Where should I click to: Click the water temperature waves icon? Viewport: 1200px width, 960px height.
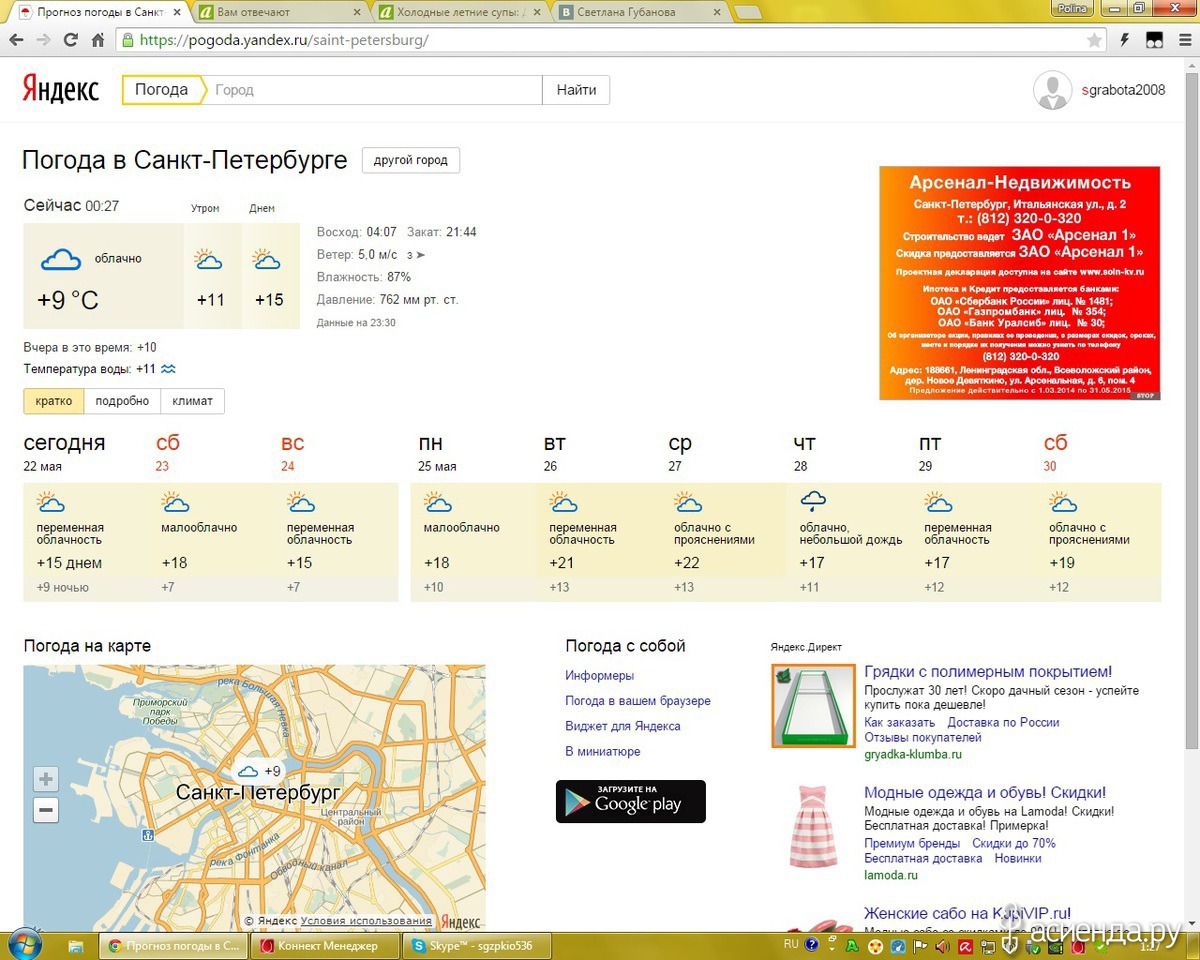(168, 369)
